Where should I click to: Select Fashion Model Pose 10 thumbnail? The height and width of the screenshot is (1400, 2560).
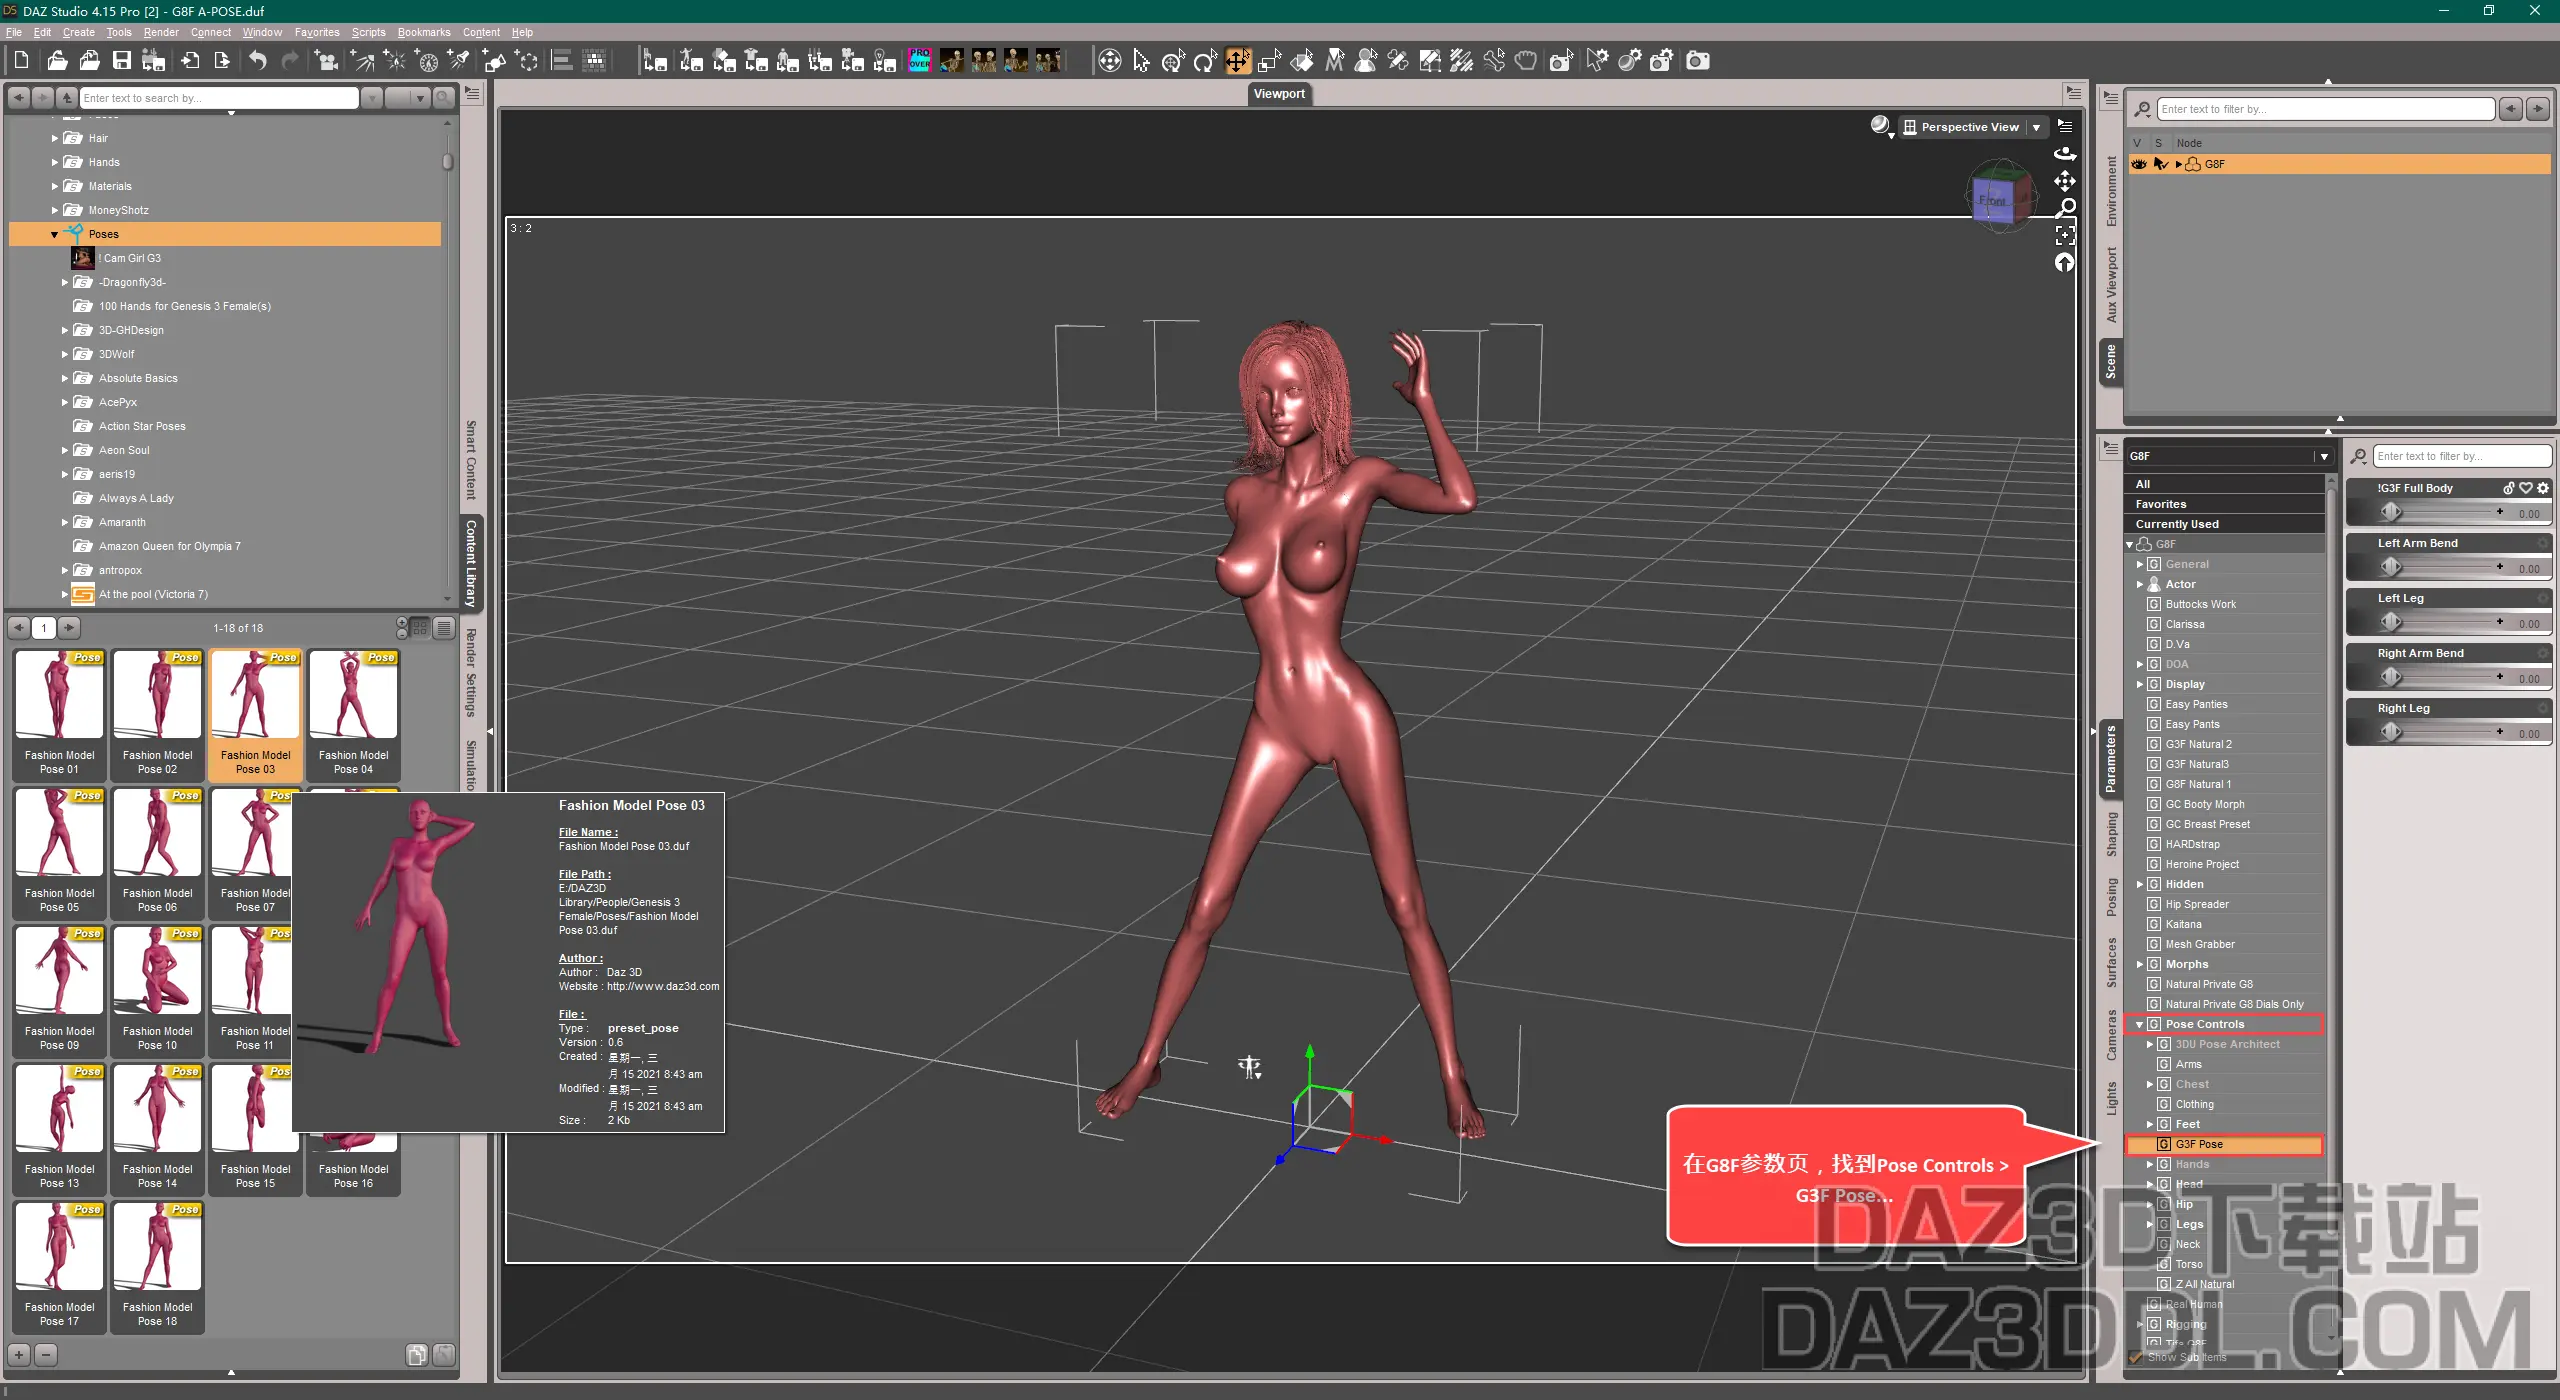click(157, 990)
